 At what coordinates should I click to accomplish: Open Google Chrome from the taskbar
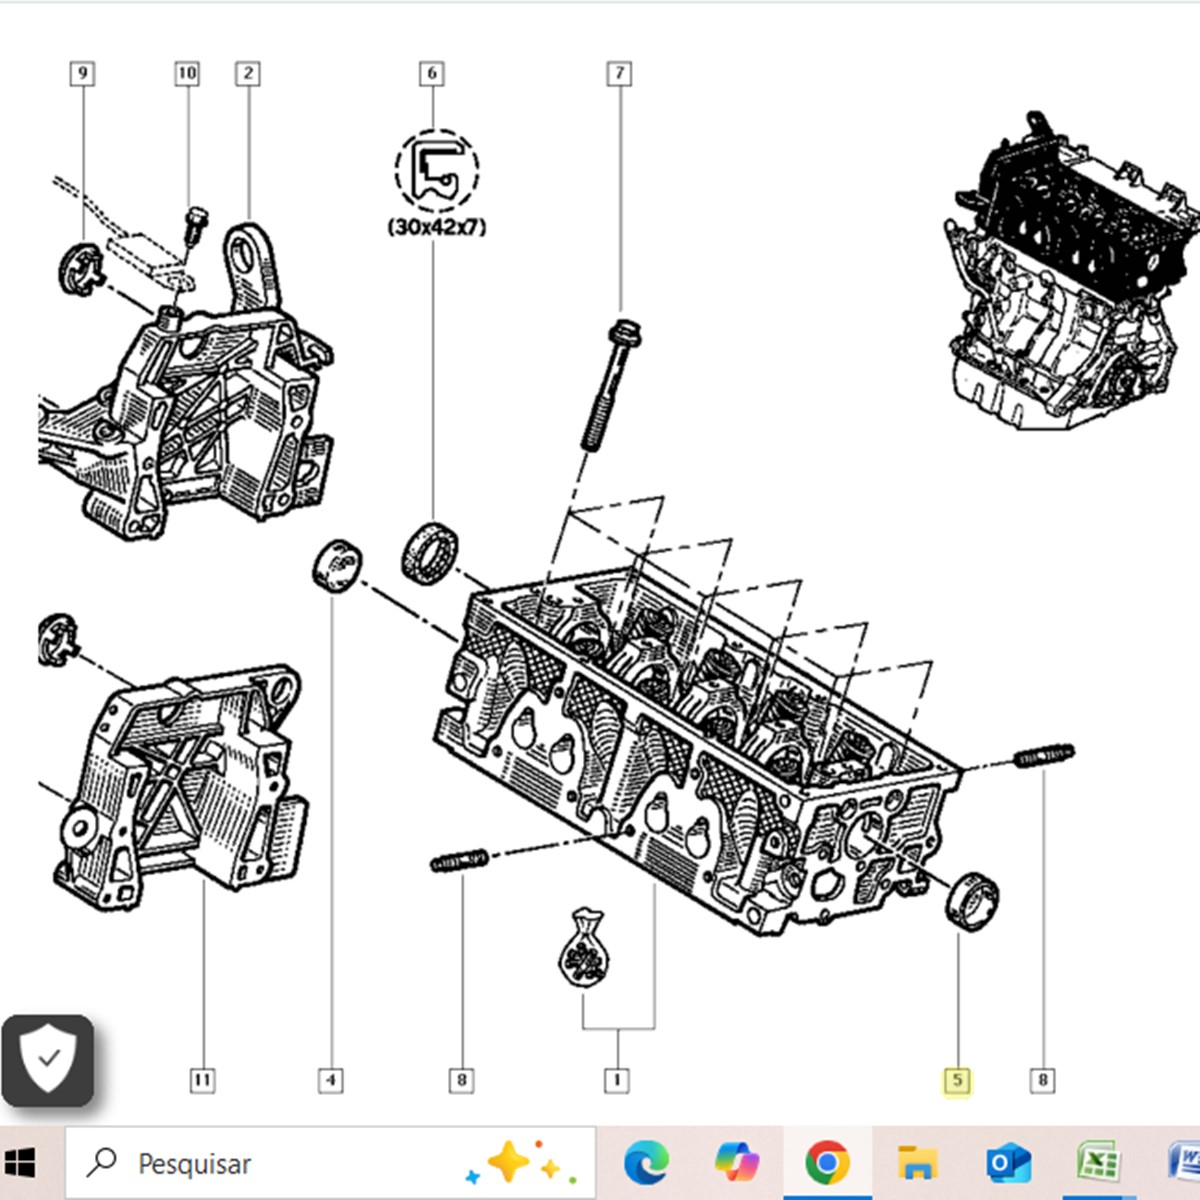[x=828, y=1163]
